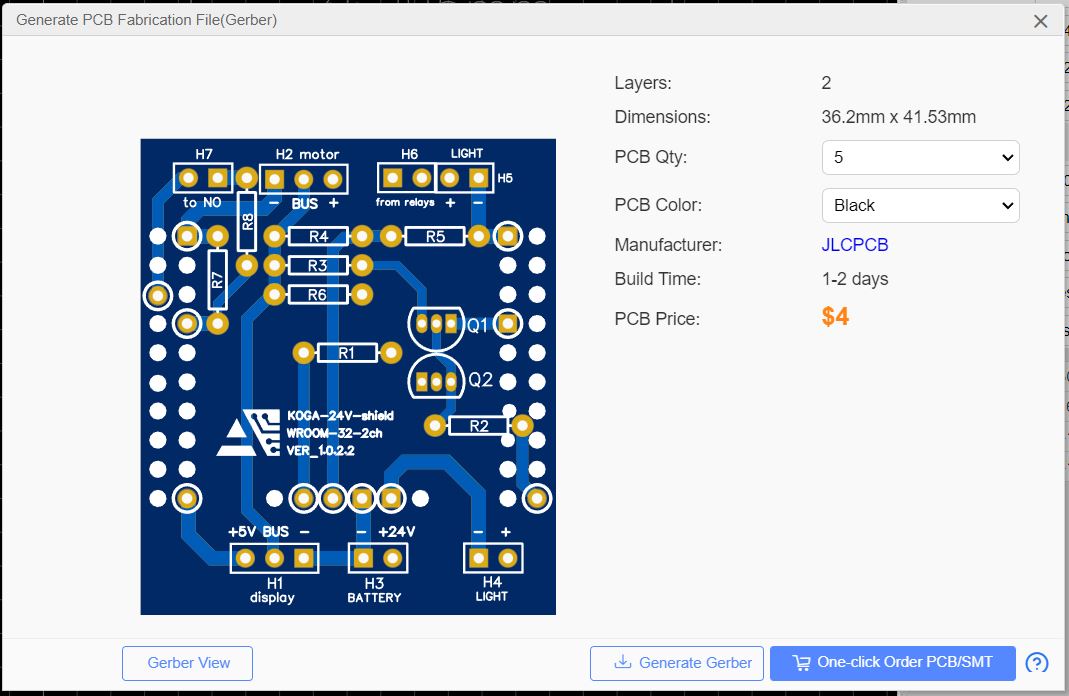The width and height of the screenshot is (1069, 696).
Task: Click the Q2 transistor footprint in preview
Action: tap(437, 380)
